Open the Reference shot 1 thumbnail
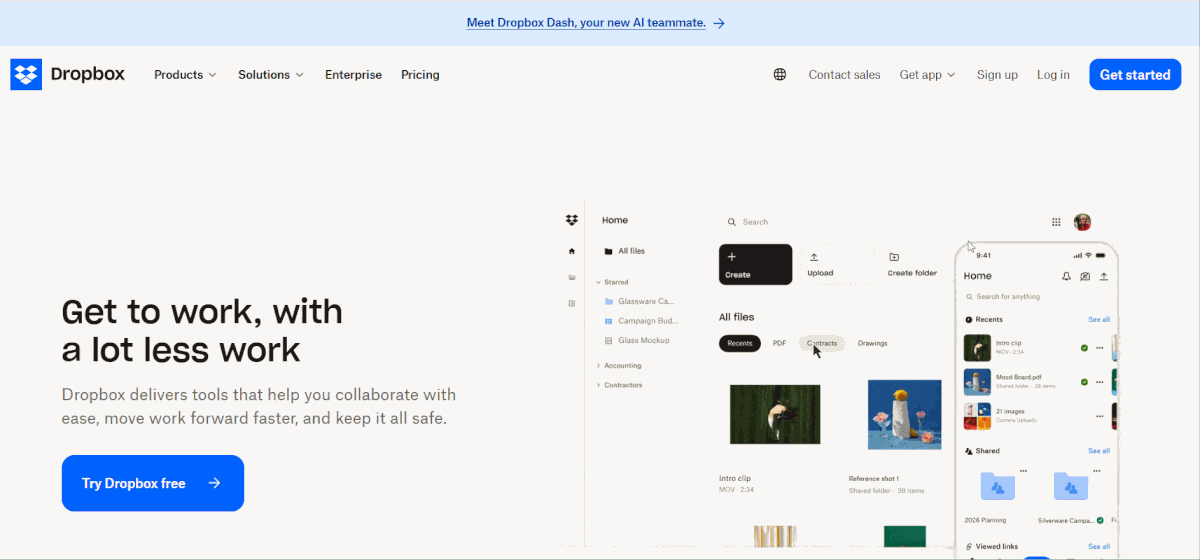Viewport: 1200px width, 560px height. click(904, 415)
